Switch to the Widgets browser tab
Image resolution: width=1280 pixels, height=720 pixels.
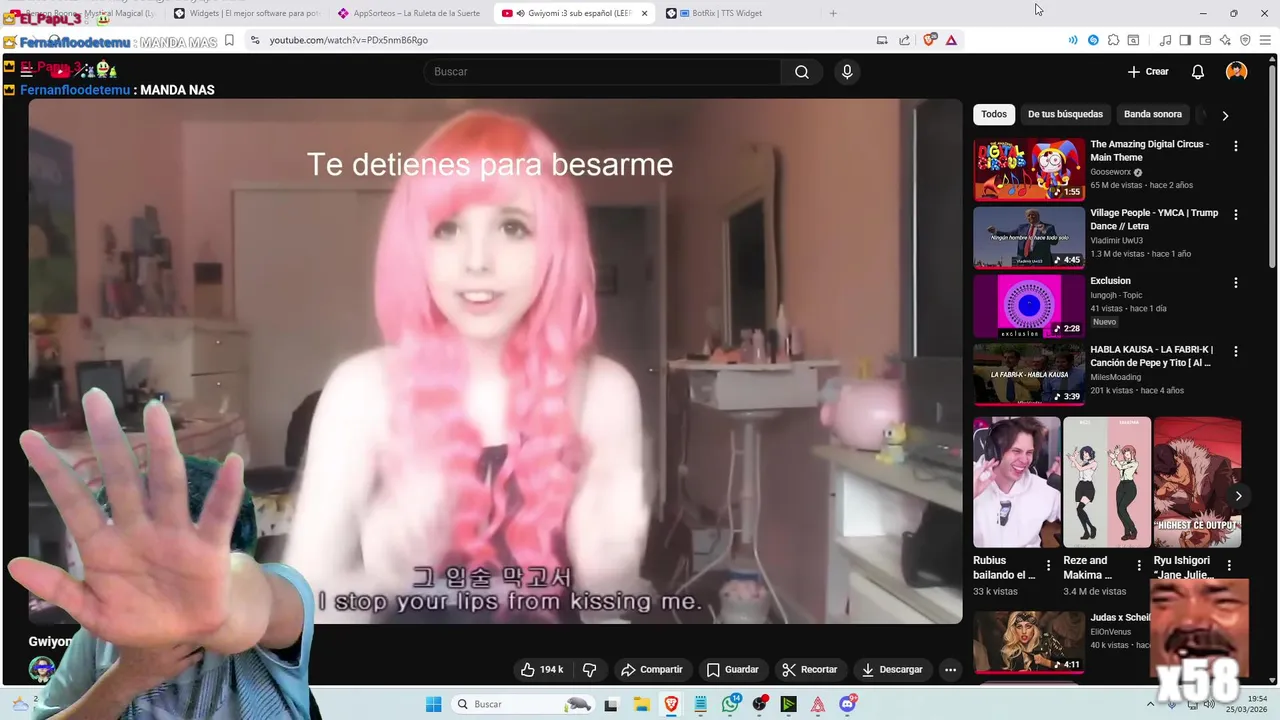click(x=246, y=13)
